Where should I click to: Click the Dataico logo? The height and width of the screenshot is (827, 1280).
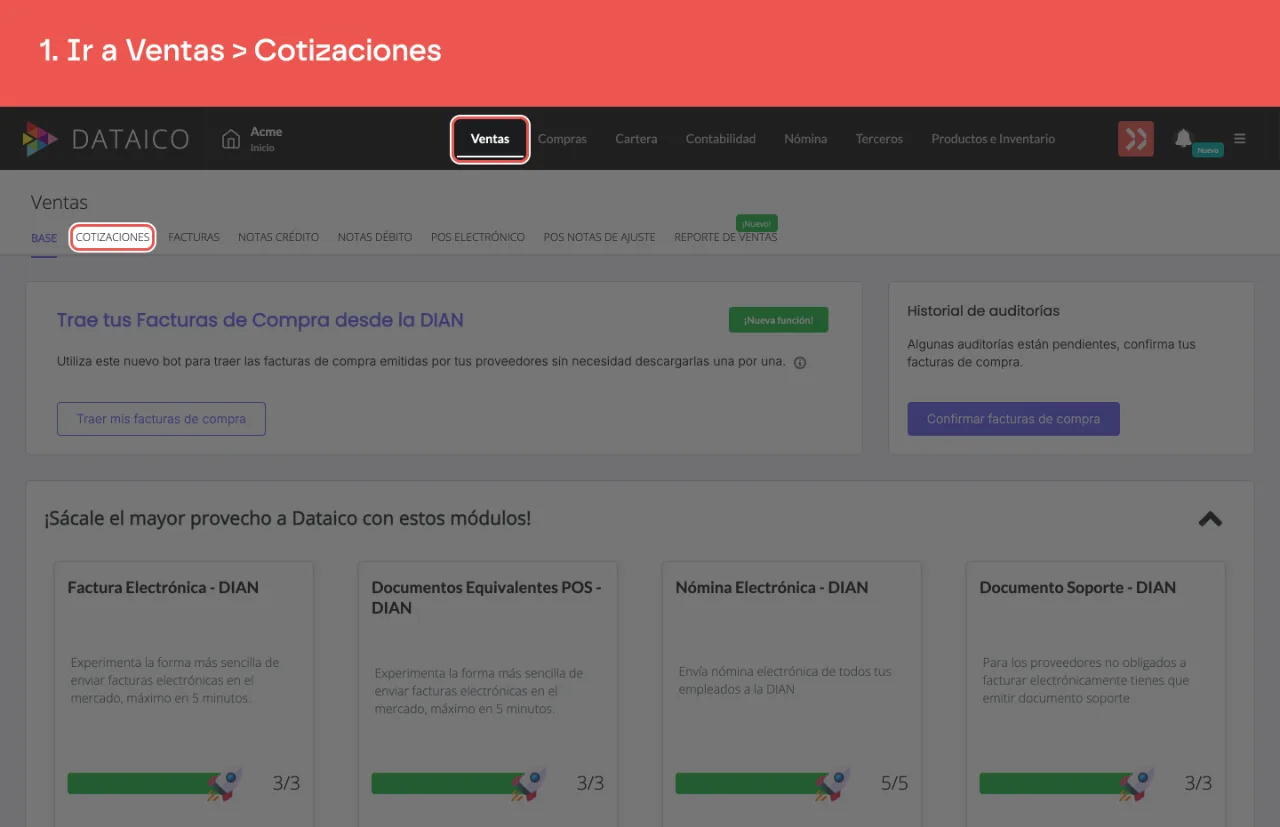pyautogui.click(x=106, y=139)
